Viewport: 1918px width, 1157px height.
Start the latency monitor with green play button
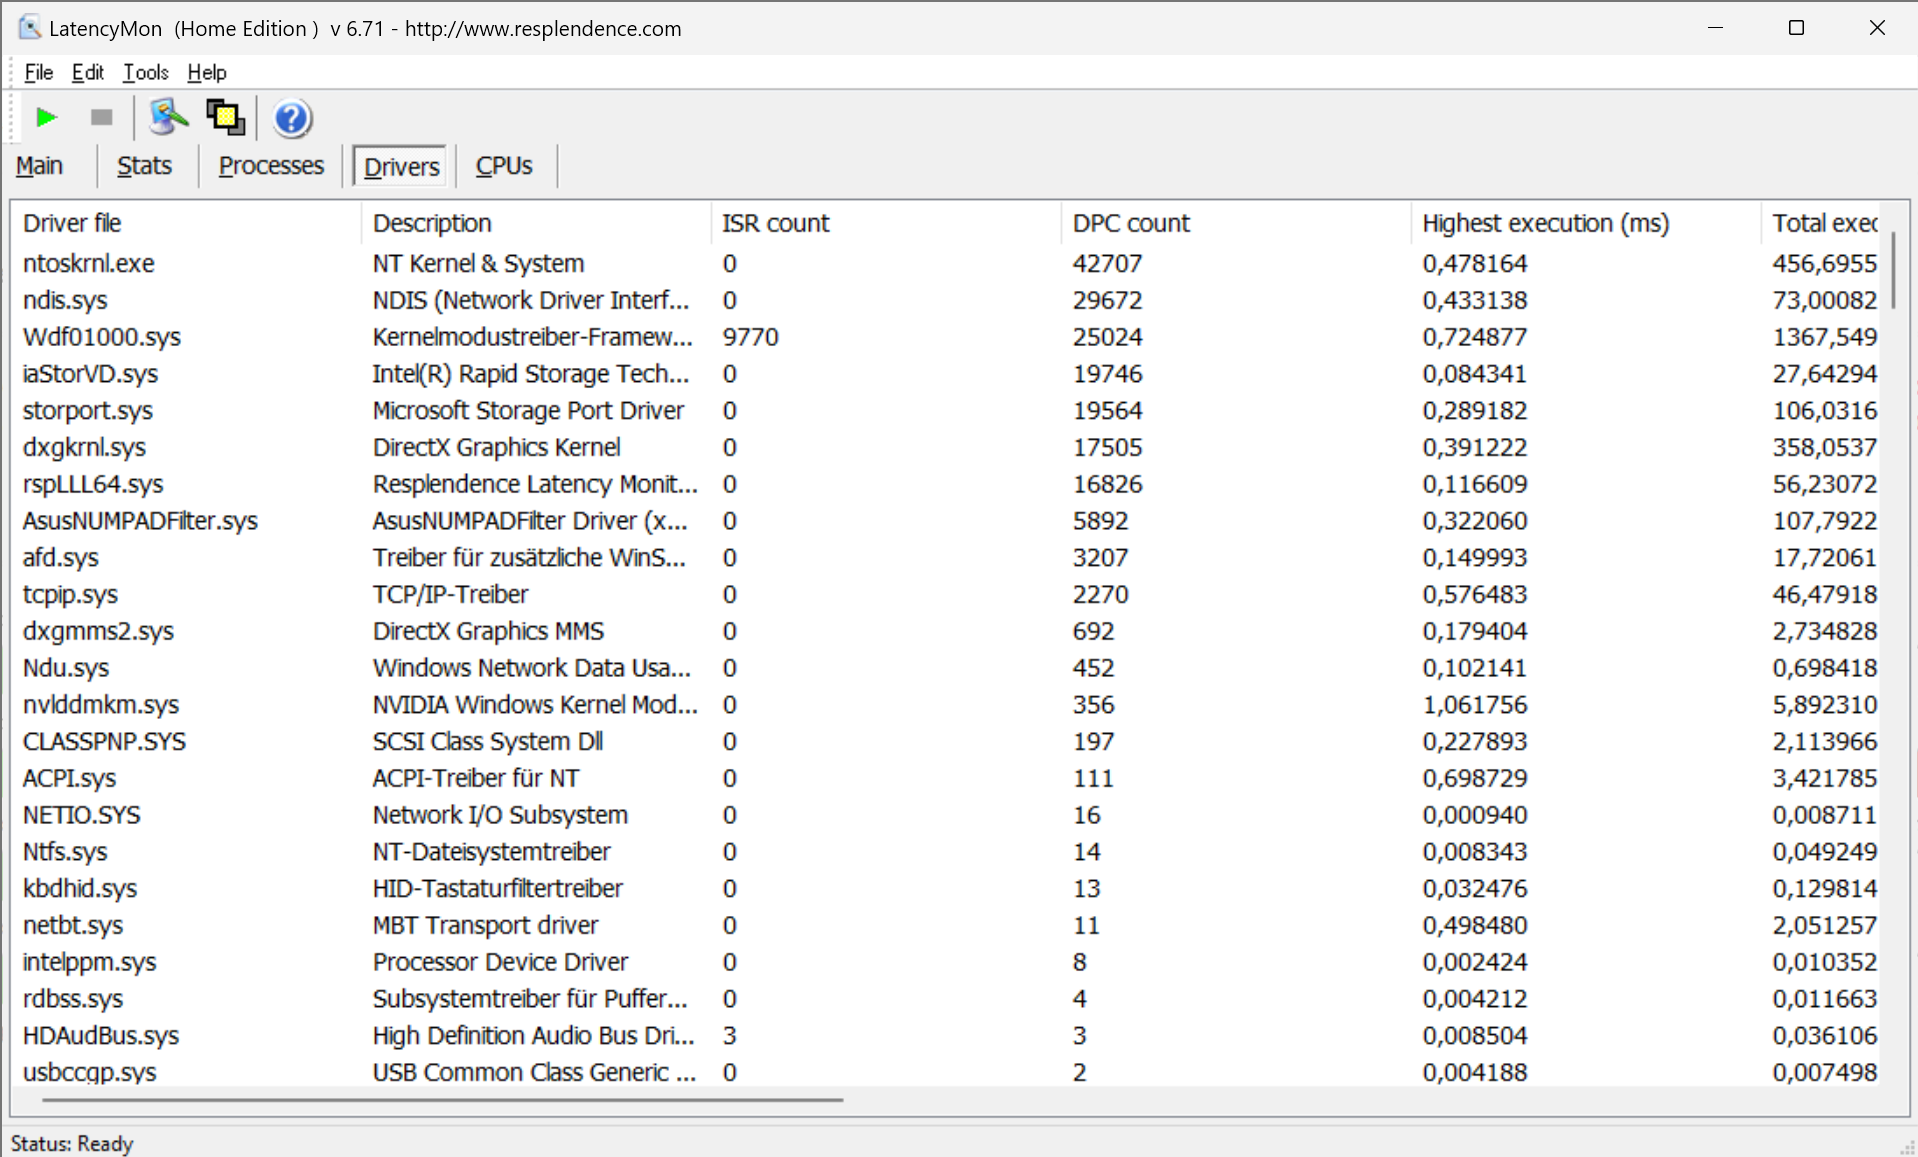point(45,118)
